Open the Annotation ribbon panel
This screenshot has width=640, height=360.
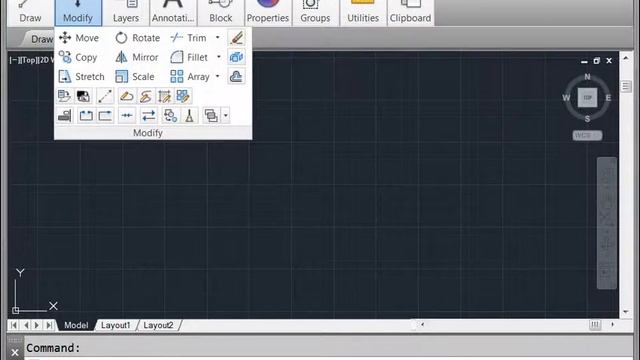(x=173, y=12)
